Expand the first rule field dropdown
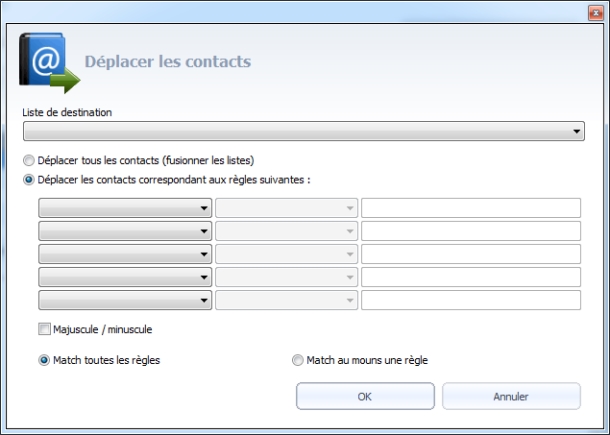This screenshot has width=610, height=435. [x=125, y=208]
